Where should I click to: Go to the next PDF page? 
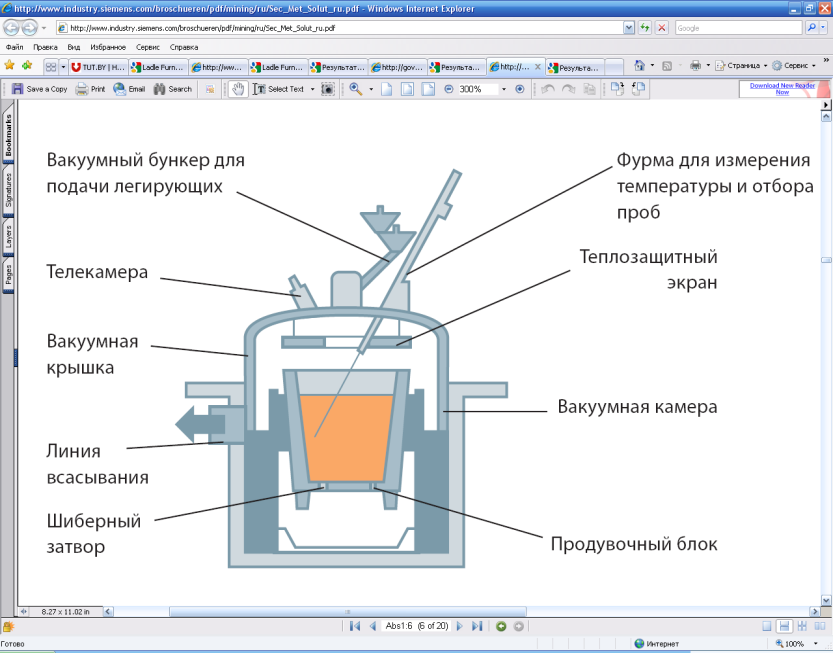[459, 626]
